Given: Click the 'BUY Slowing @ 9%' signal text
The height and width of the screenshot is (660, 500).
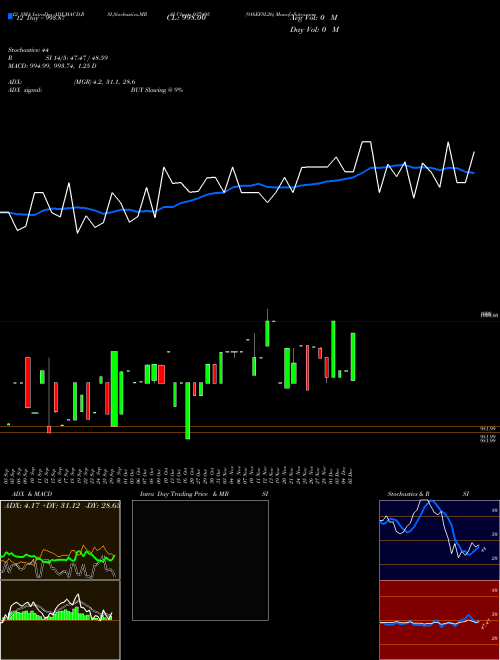Looking at the screenshot, I should 157,90.
